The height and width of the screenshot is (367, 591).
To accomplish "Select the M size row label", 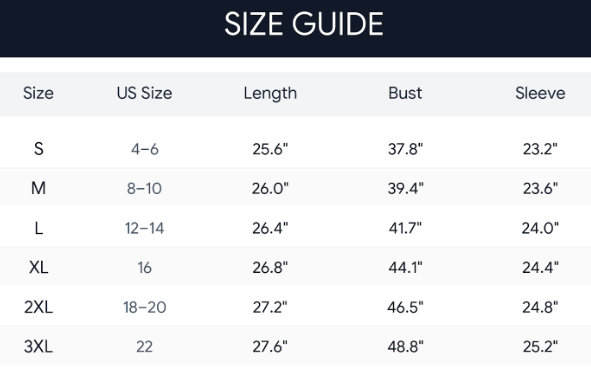I will 38,188.
